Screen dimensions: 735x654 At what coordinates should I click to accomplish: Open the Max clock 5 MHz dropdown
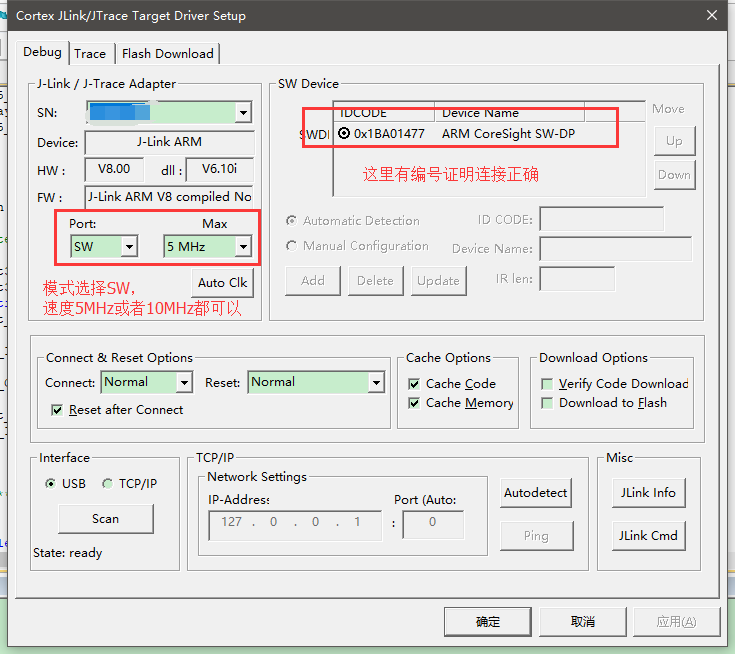tap(243, 246)
